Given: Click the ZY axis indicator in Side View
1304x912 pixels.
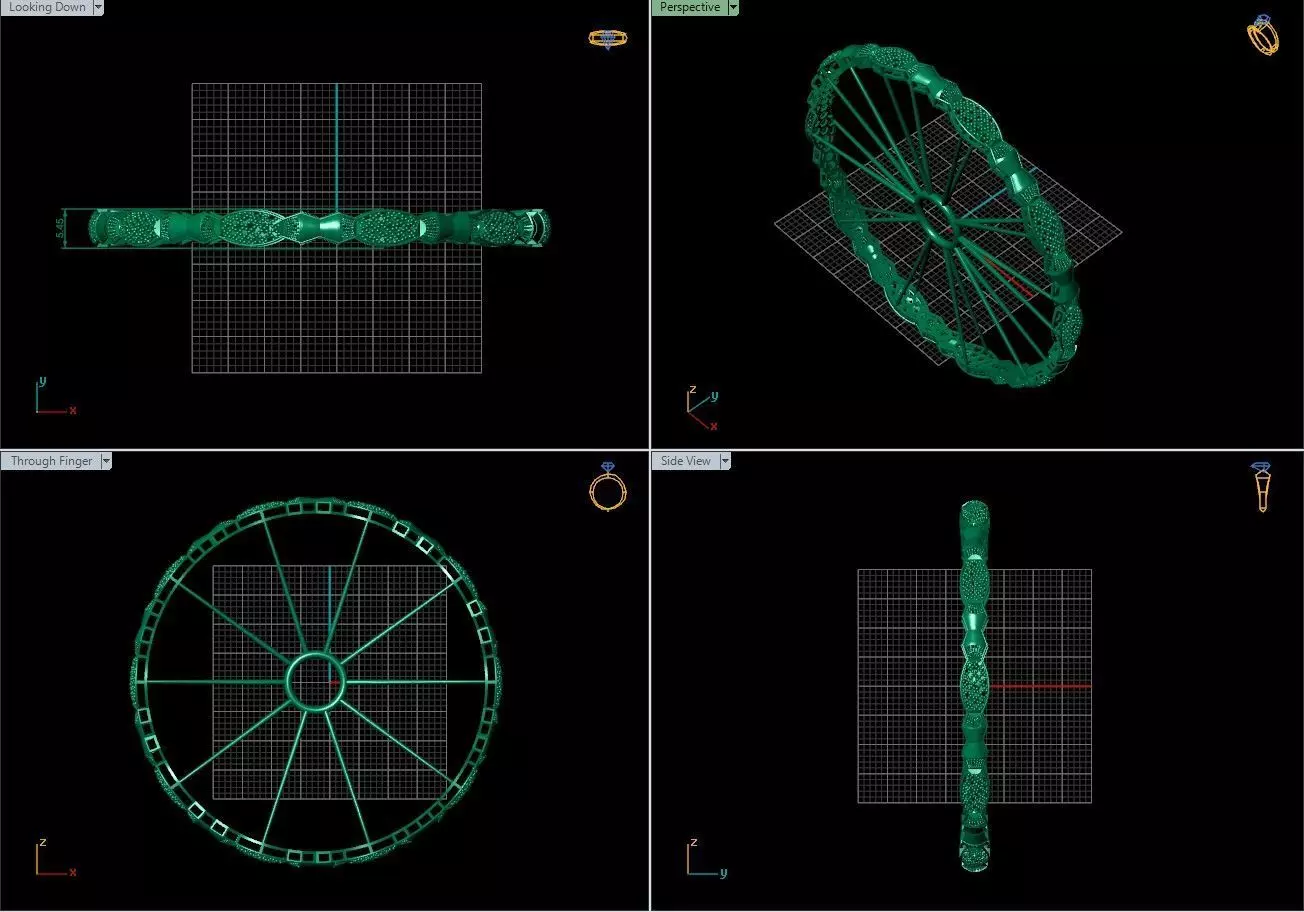Looking at the screenshot, I should (x=707, y=858).
